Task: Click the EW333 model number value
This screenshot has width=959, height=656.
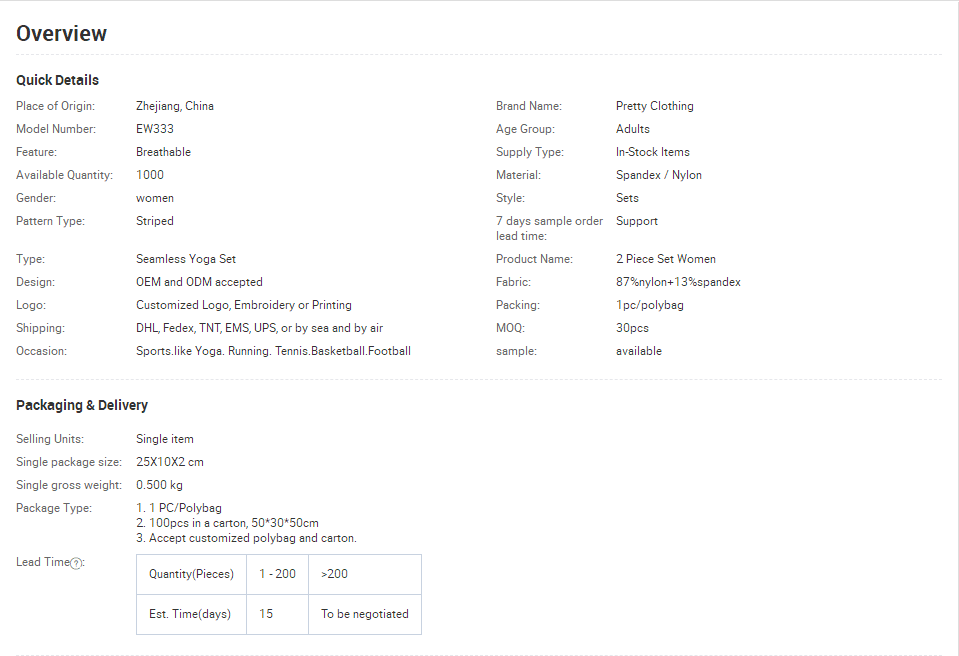Action: (154, 129)
